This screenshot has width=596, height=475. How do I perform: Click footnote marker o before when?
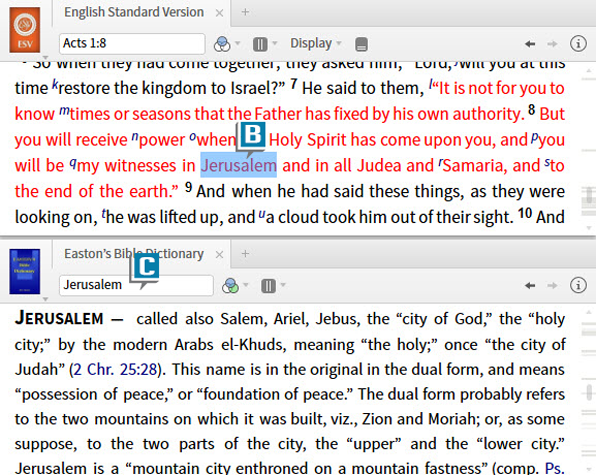point(193,137)
